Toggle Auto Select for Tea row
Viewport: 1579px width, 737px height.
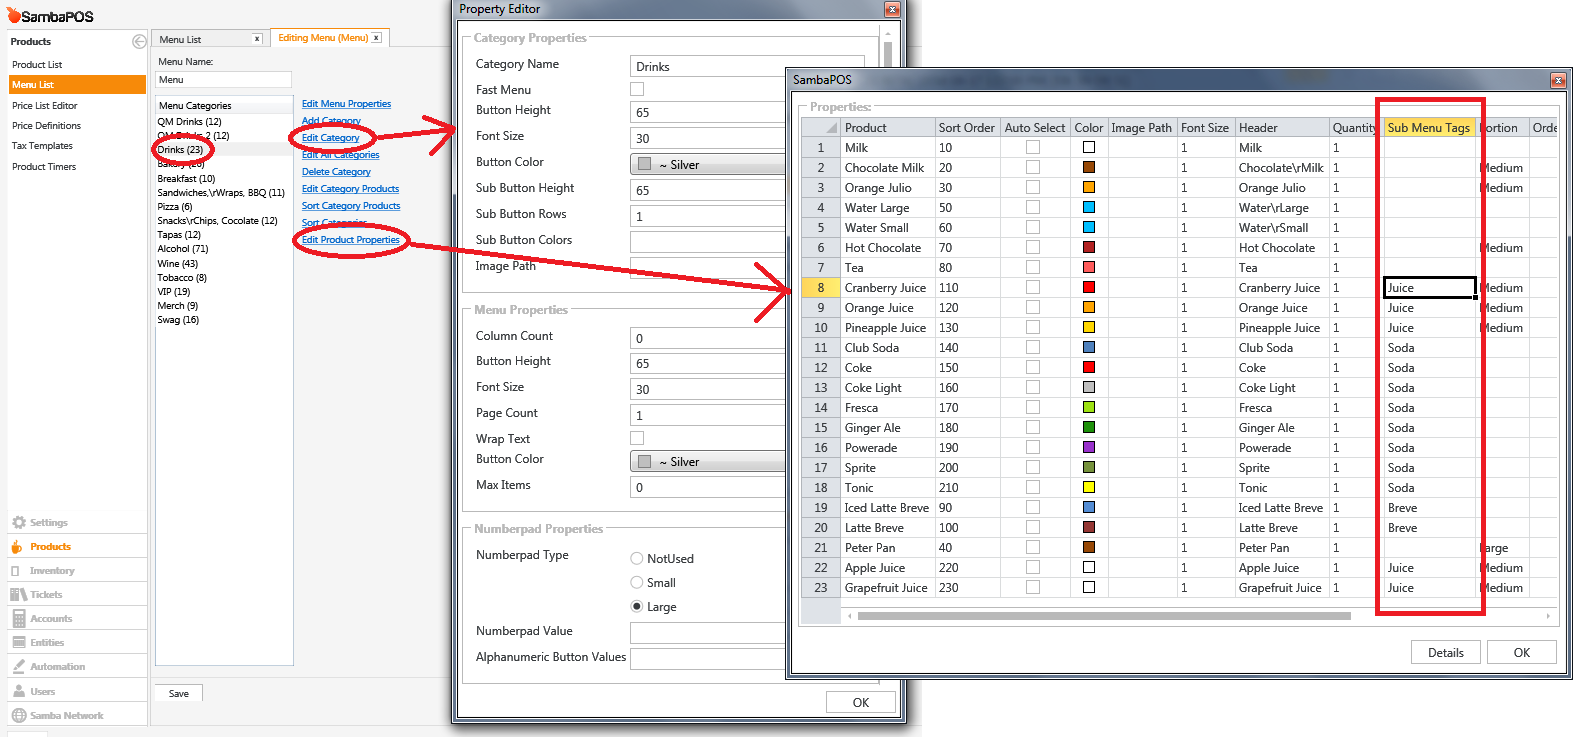pyautogui.click(x=1033, y=267)
